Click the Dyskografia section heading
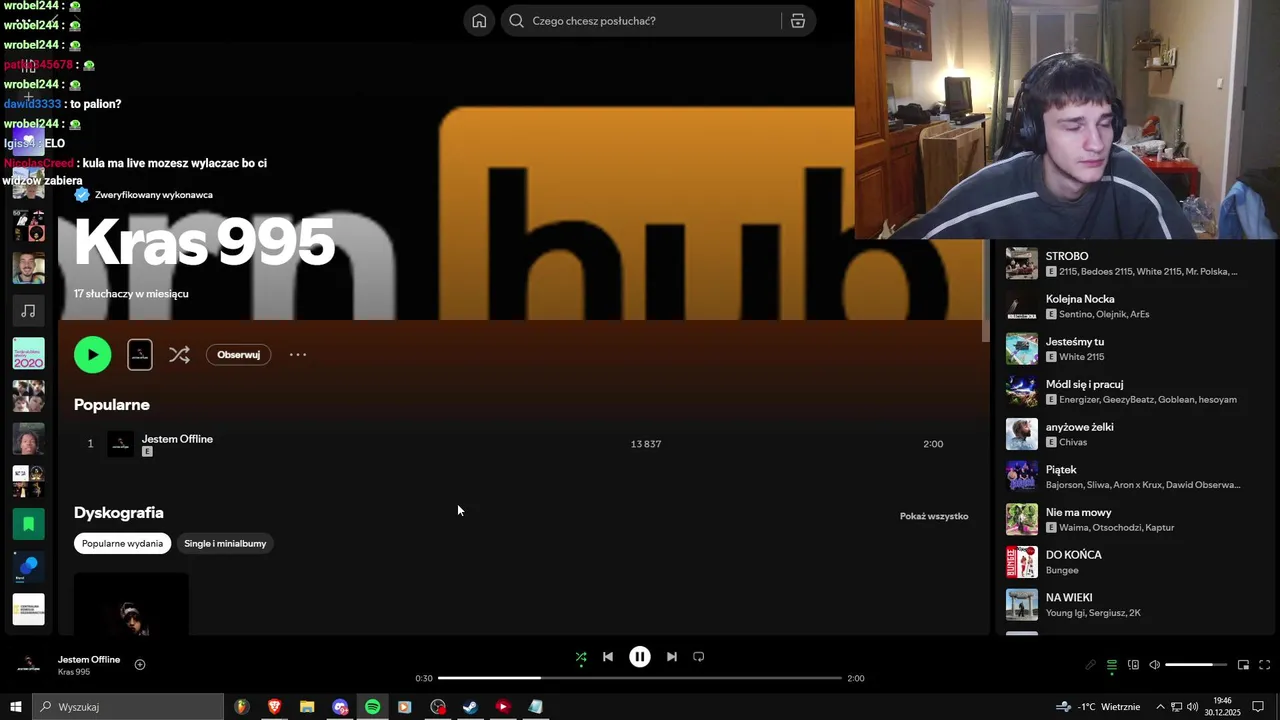This screenshot has width=1280, height=720. click(118, 513)
